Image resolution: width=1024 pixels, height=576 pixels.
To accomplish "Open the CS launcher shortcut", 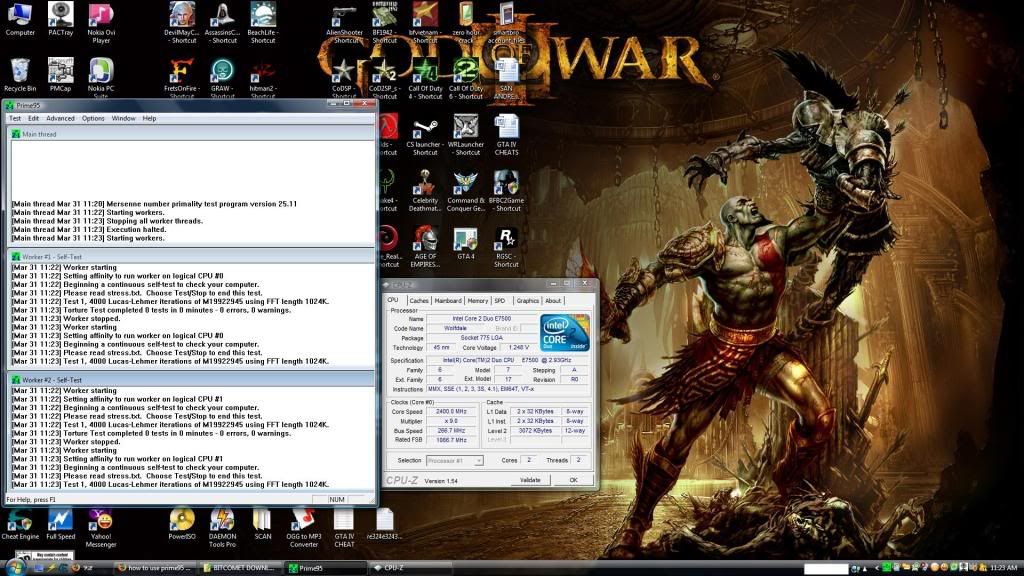I will (424, 135).
